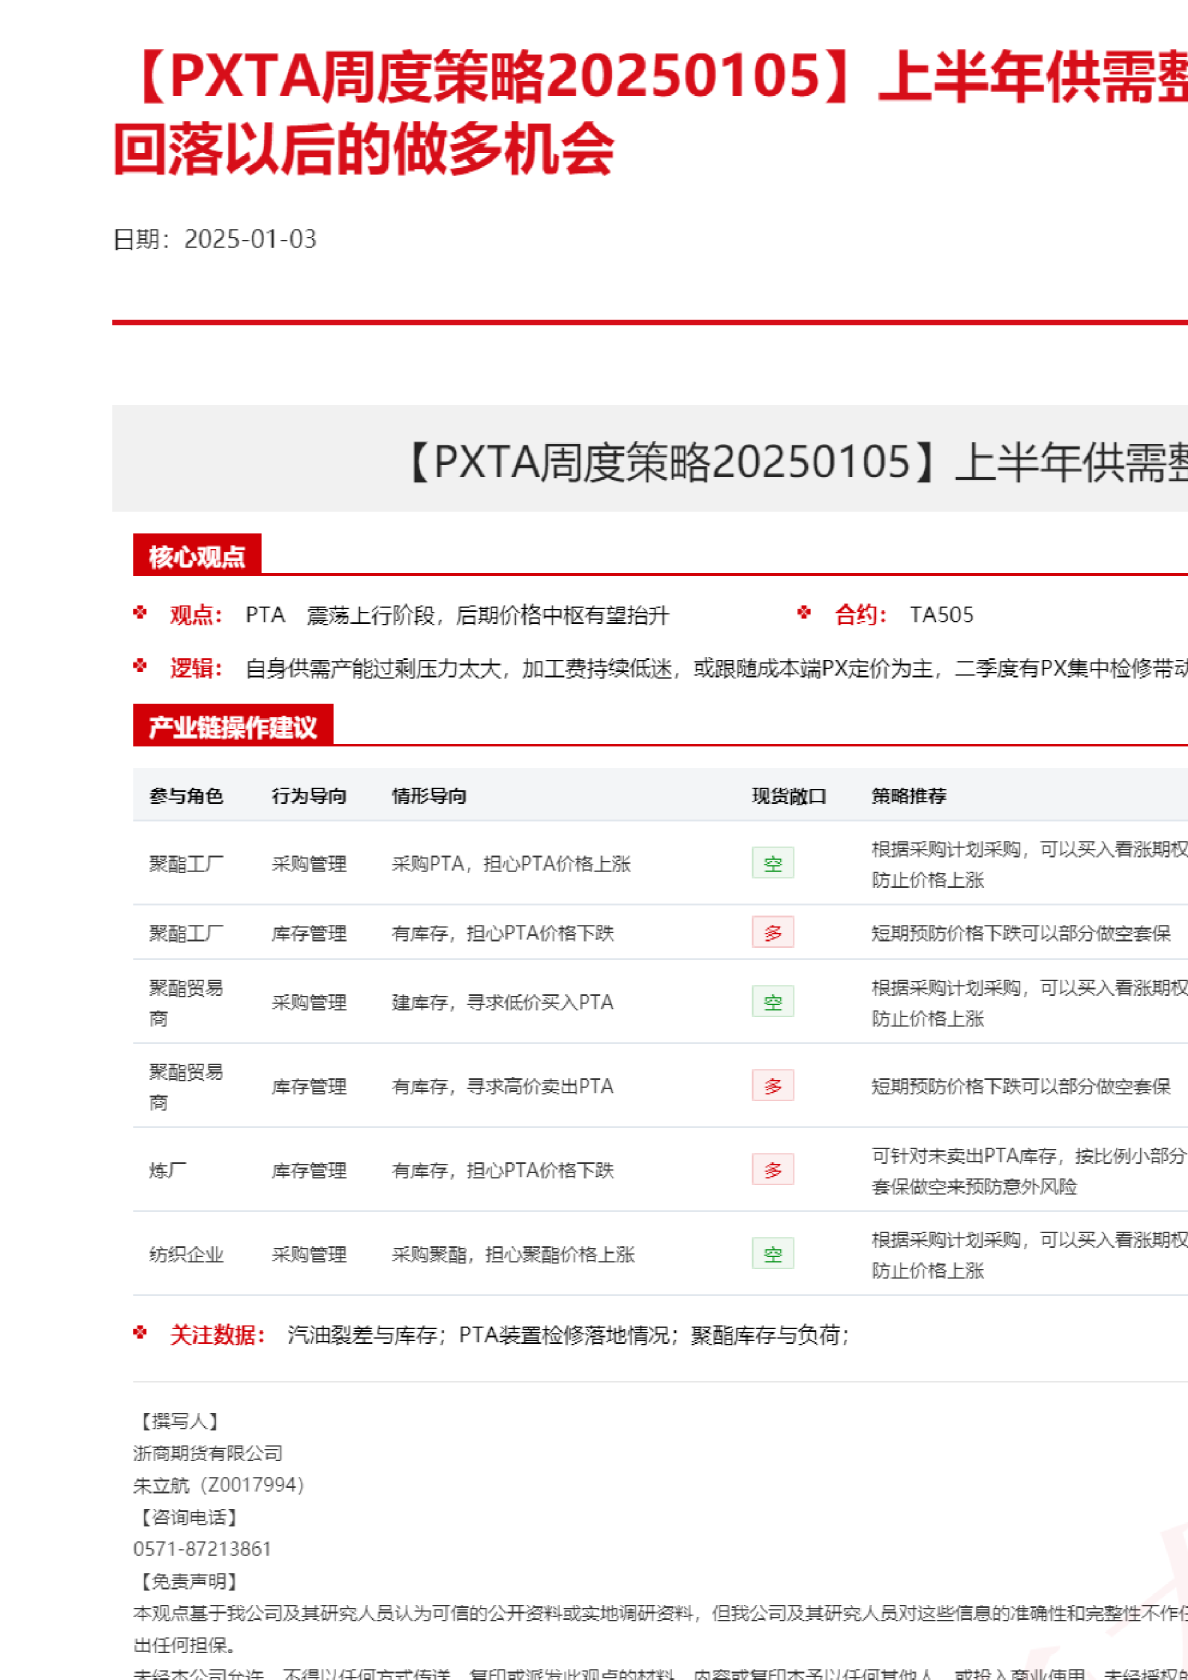Click the red diamond bullet before 逻辑
1188x1680 pixels.
click(140, 666)
